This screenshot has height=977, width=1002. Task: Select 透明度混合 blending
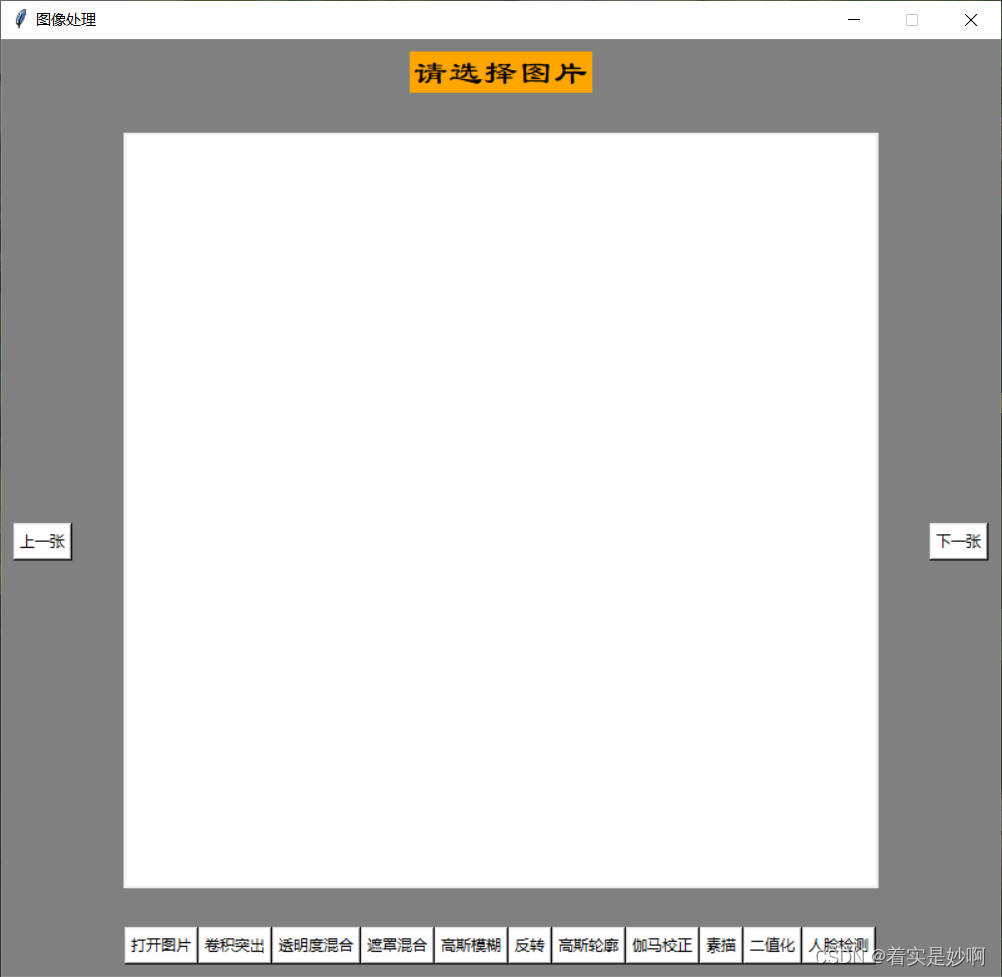(316, 945)
